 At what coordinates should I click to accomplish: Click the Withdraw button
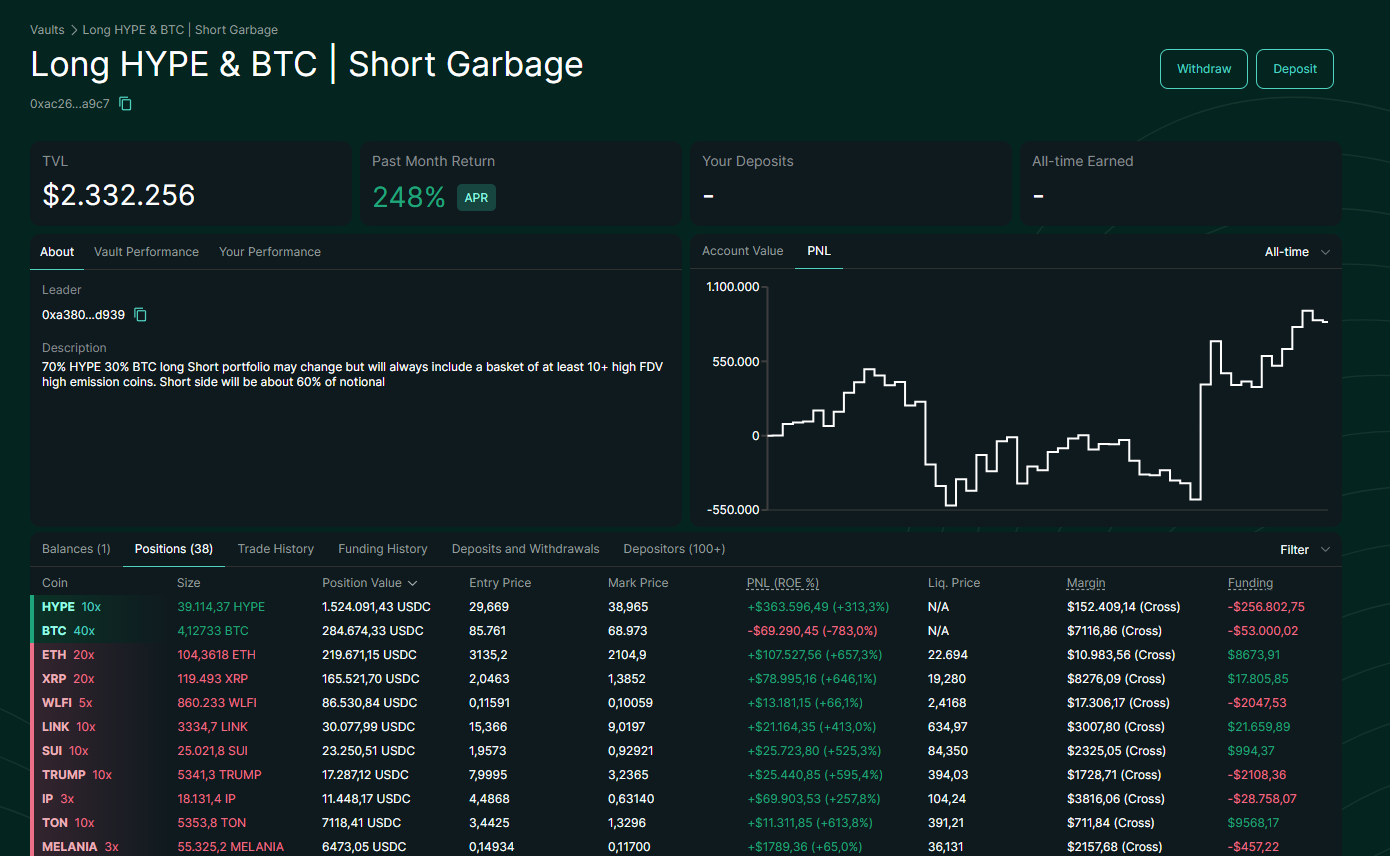pos(1204,69)
